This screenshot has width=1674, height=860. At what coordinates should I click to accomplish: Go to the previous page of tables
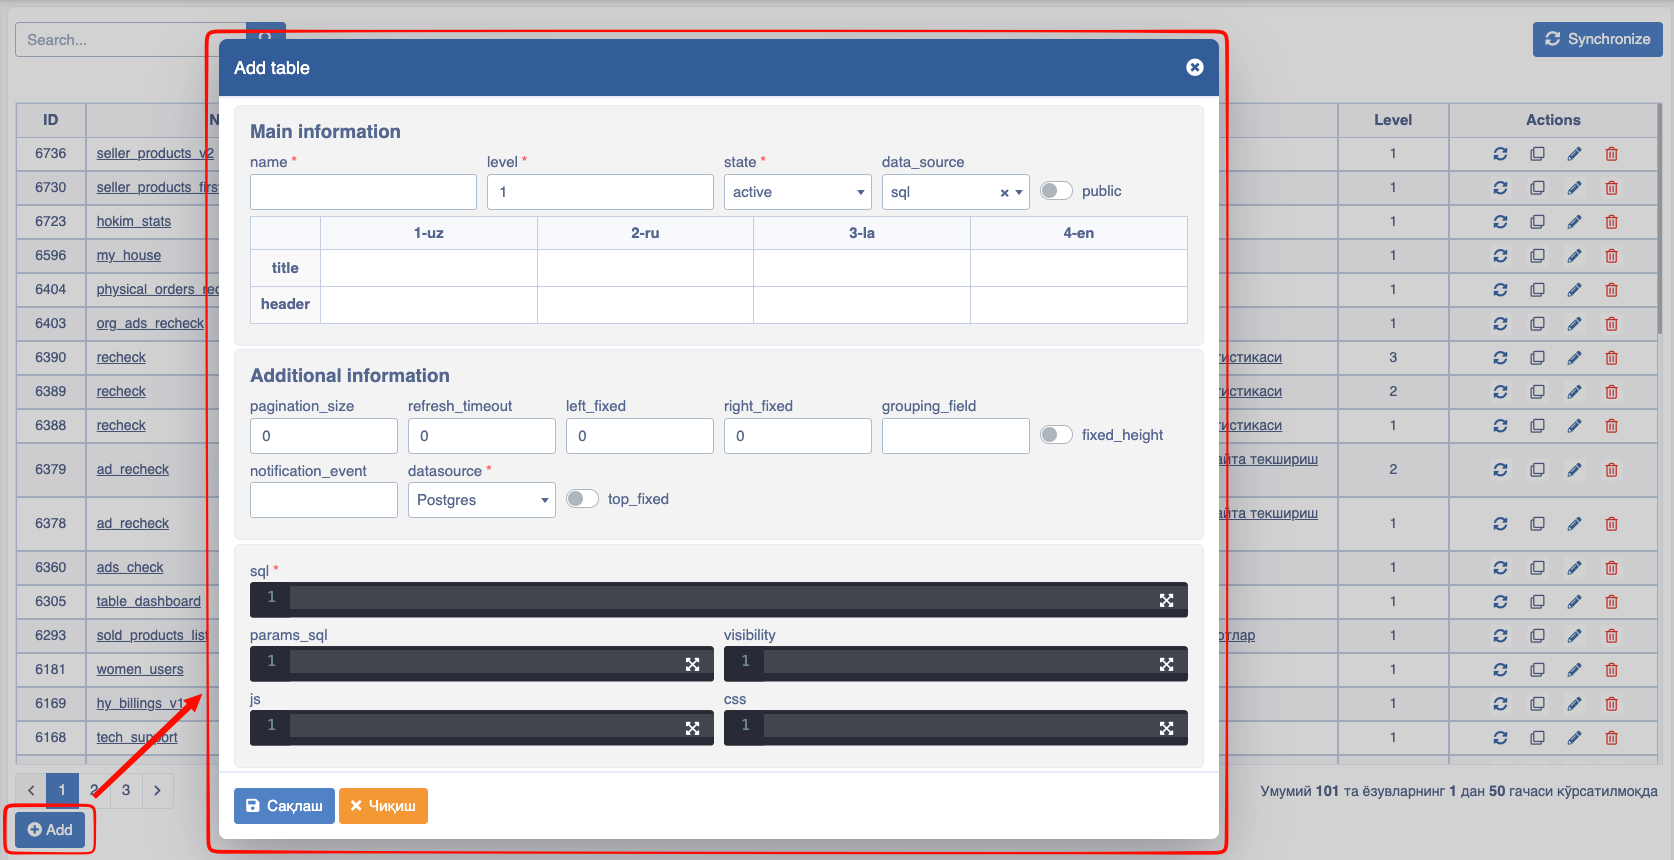point(31,790)
